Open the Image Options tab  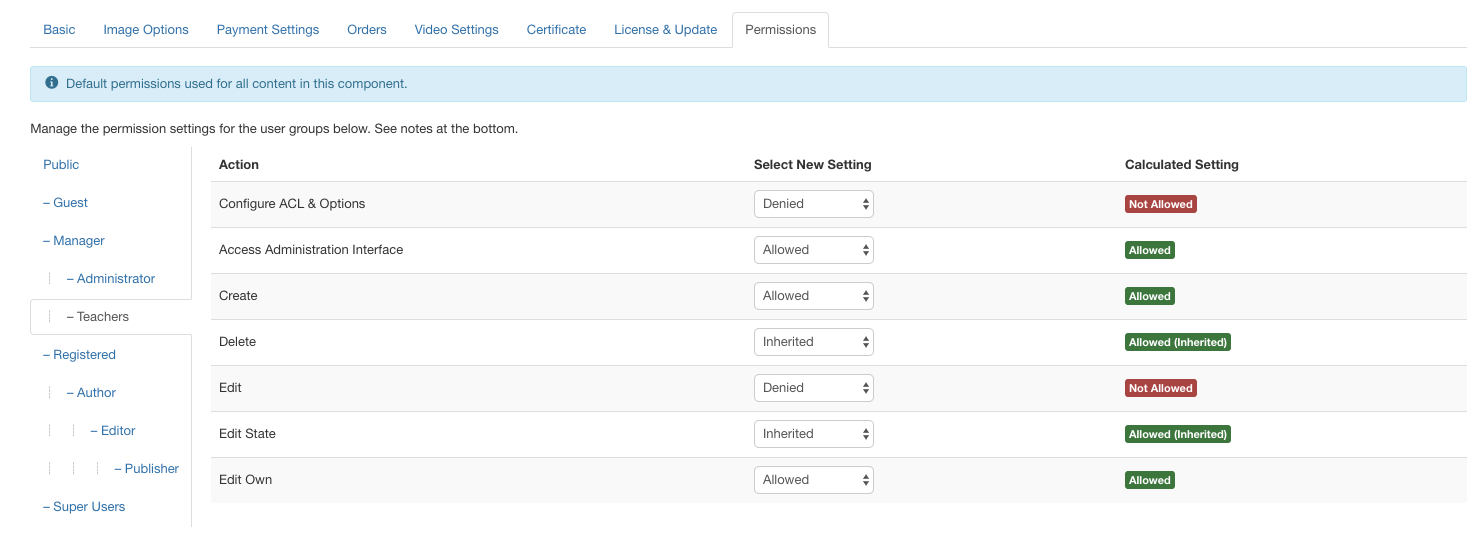coord(146,30)
